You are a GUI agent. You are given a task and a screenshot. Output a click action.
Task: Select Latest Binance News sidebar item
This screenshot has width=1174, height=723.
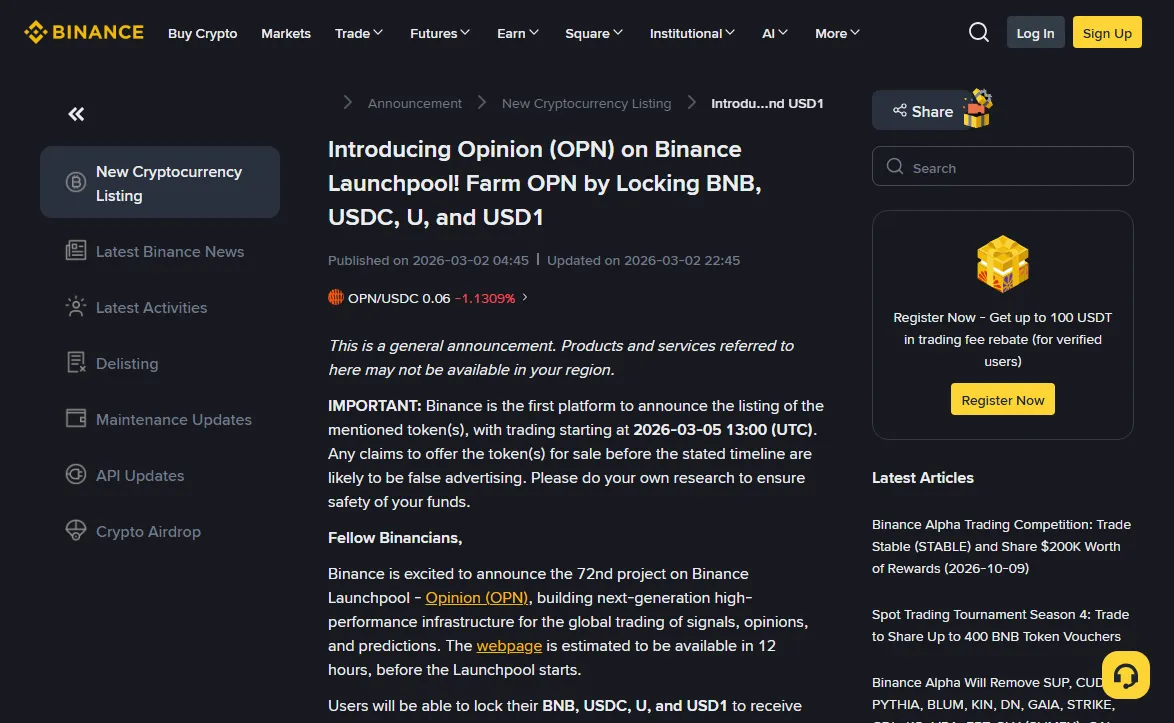tap(159, 251)
